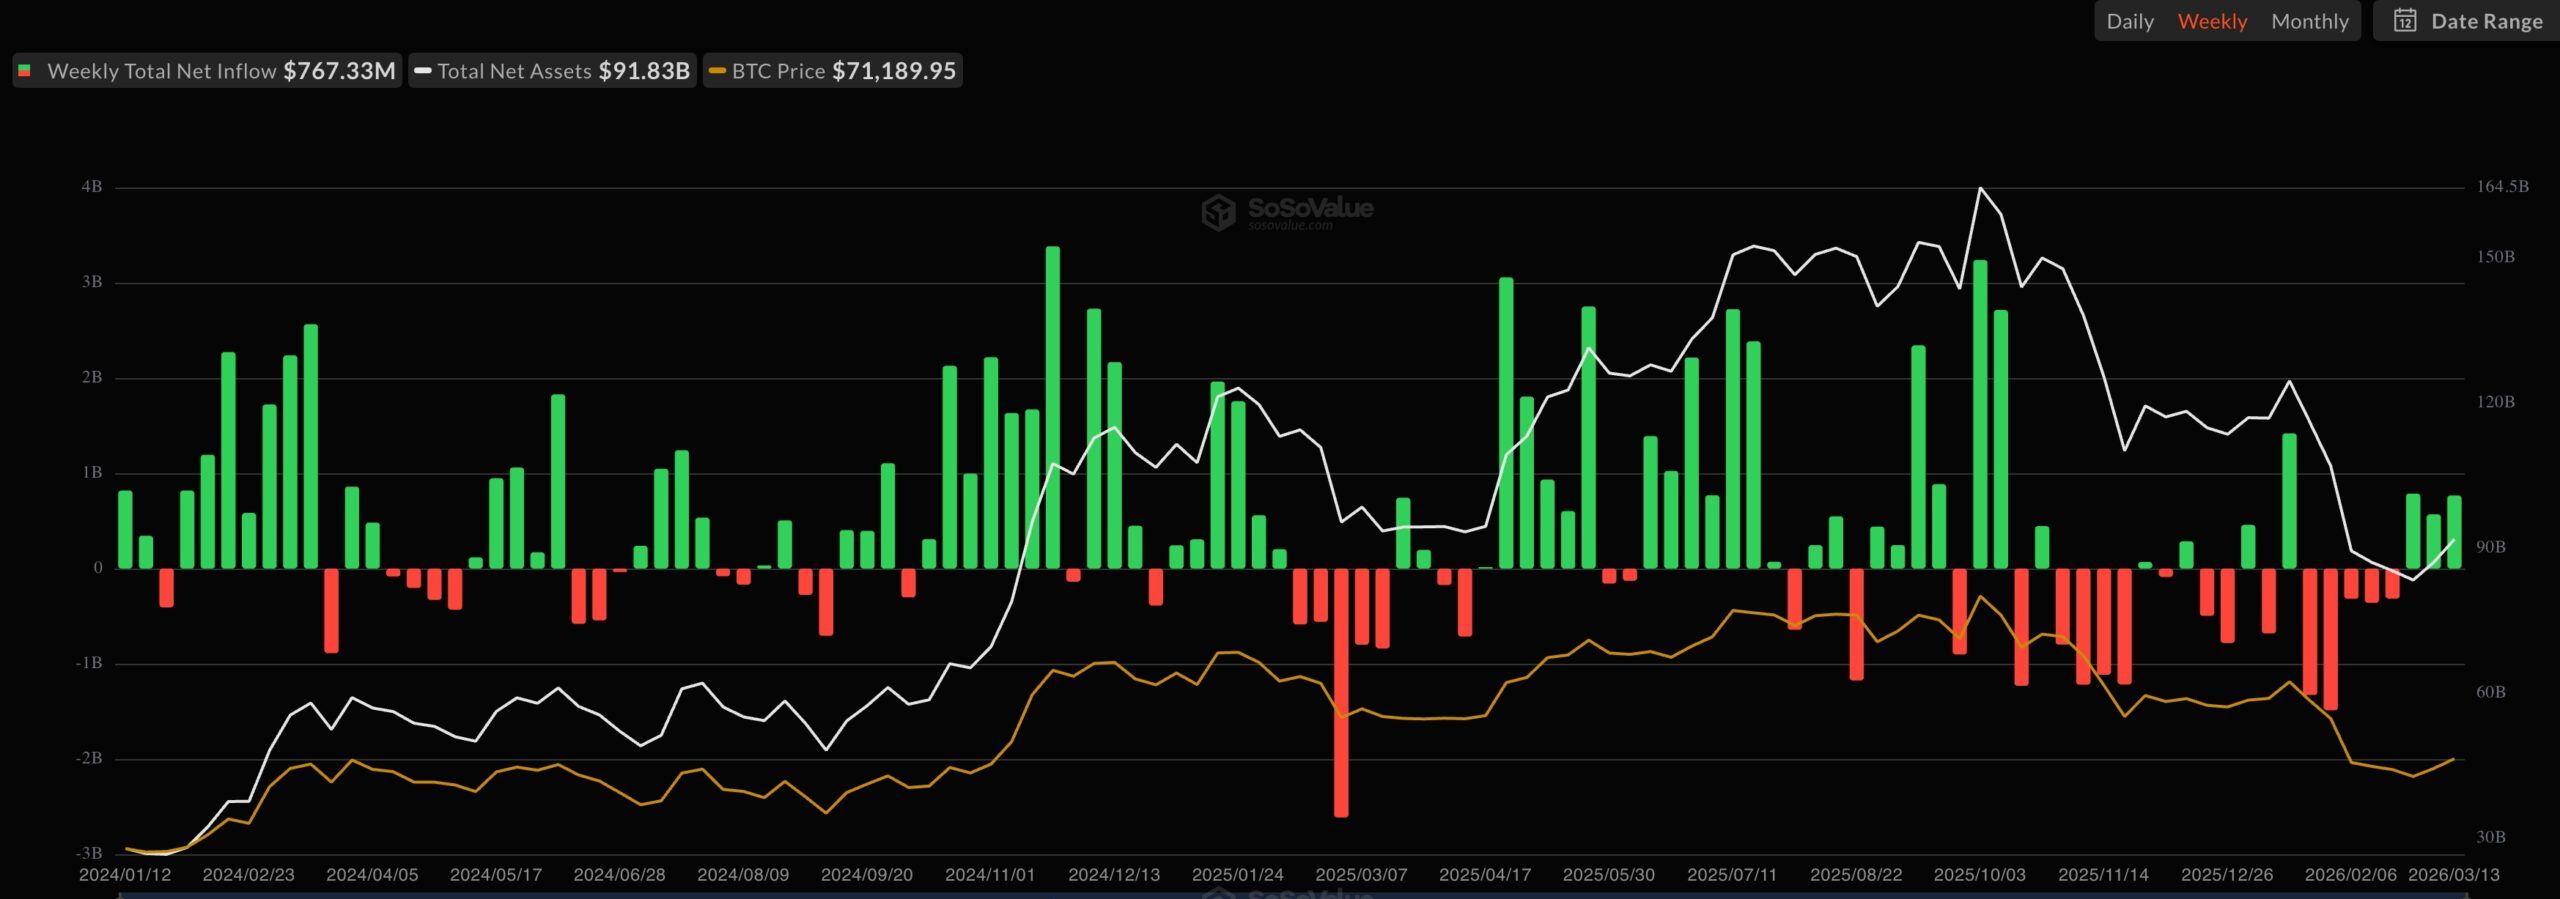The height and width of the screenshot is (899, 2560).
Task: Switch chart to Daily view
Action: (2129, 21)
